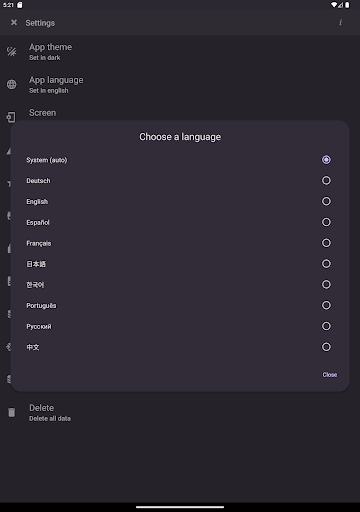Choose Español radio option
The height and width of the screenshot is (512, 360).
click(326, 222)
